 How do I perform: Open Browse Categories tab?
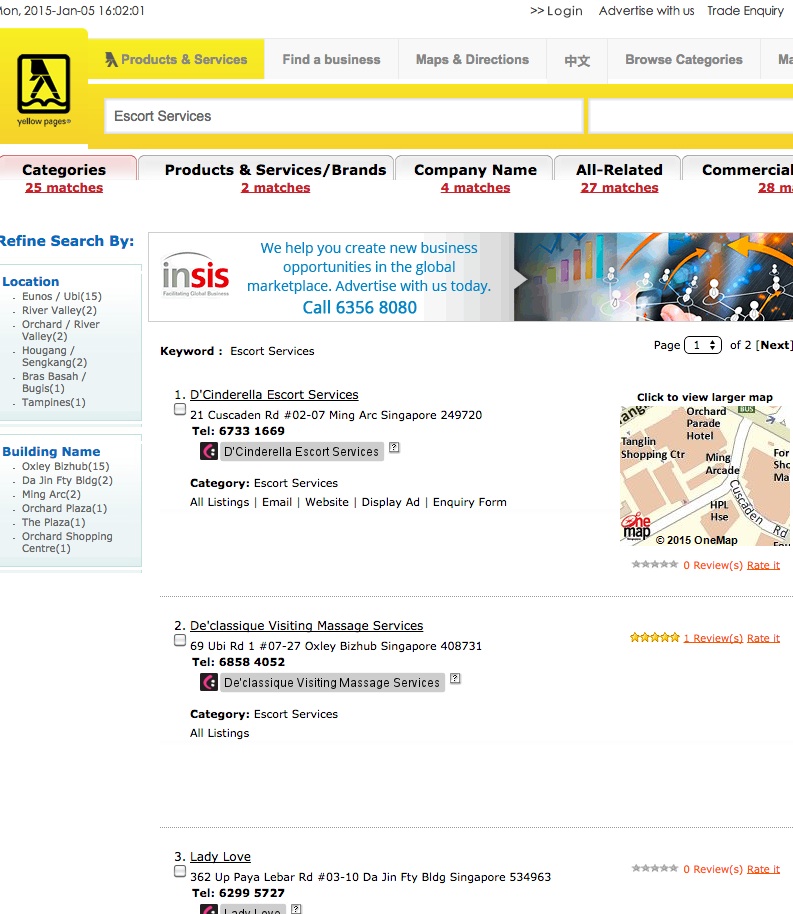[684, 59]
